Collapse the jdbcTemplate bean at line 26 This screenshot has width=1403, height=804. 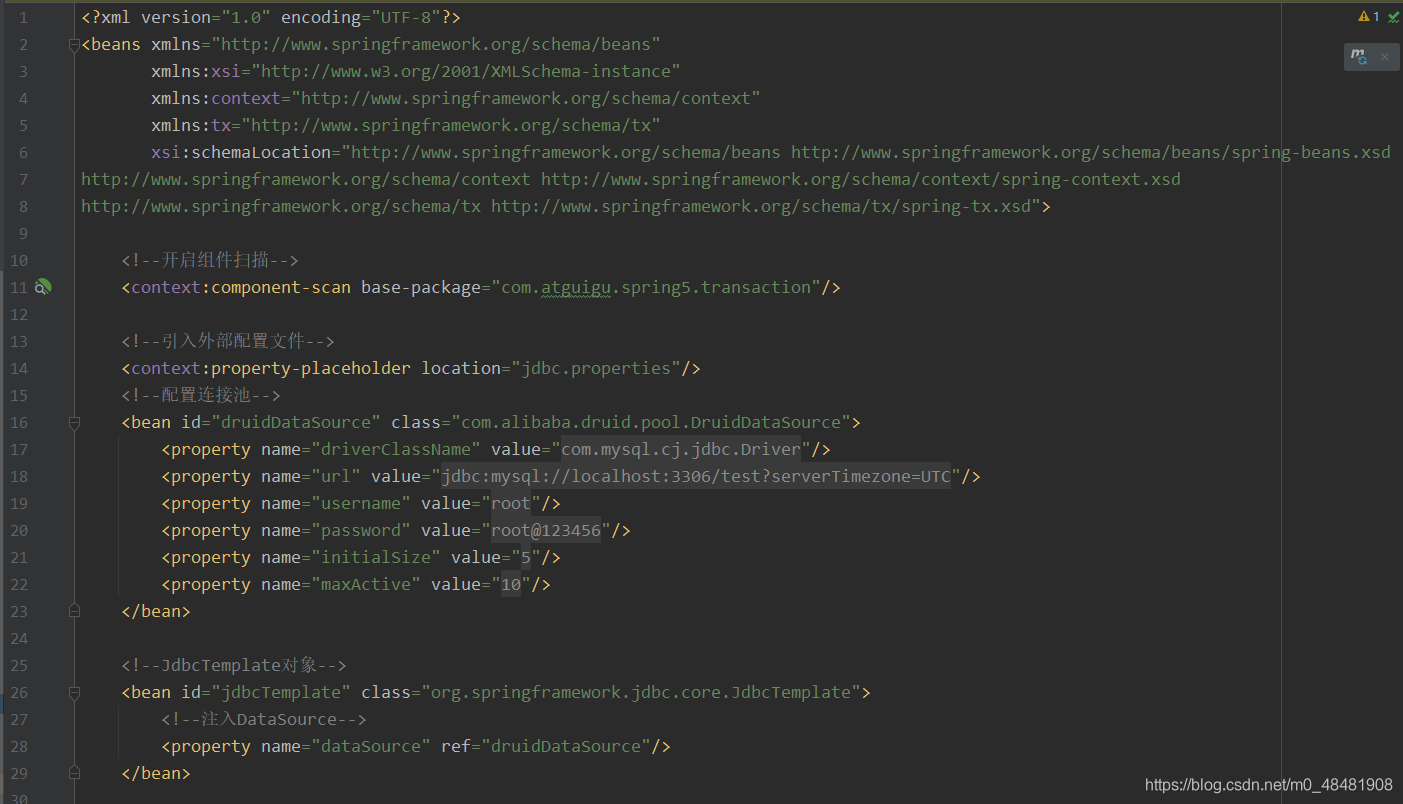pos(73,692)
